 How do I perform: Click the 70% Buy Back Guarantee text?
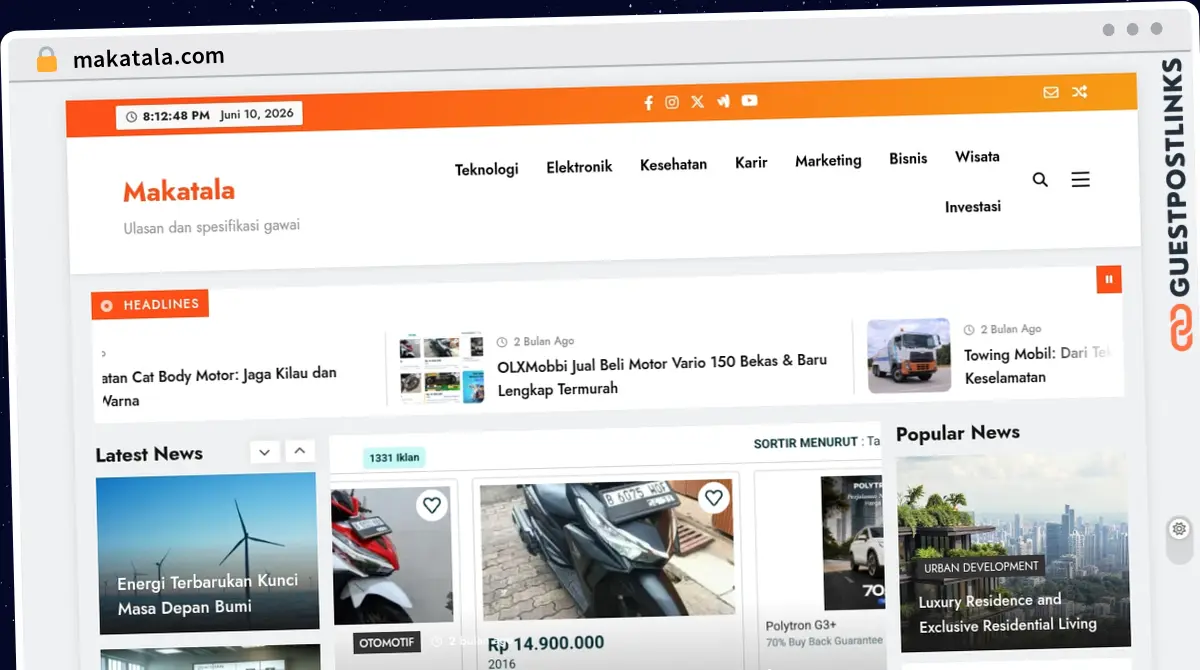(824, 641)
